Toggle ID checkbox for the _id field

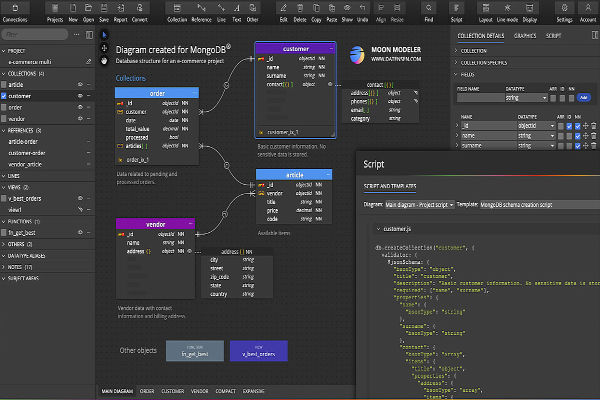pyautogui.click(x=569, y=126)
